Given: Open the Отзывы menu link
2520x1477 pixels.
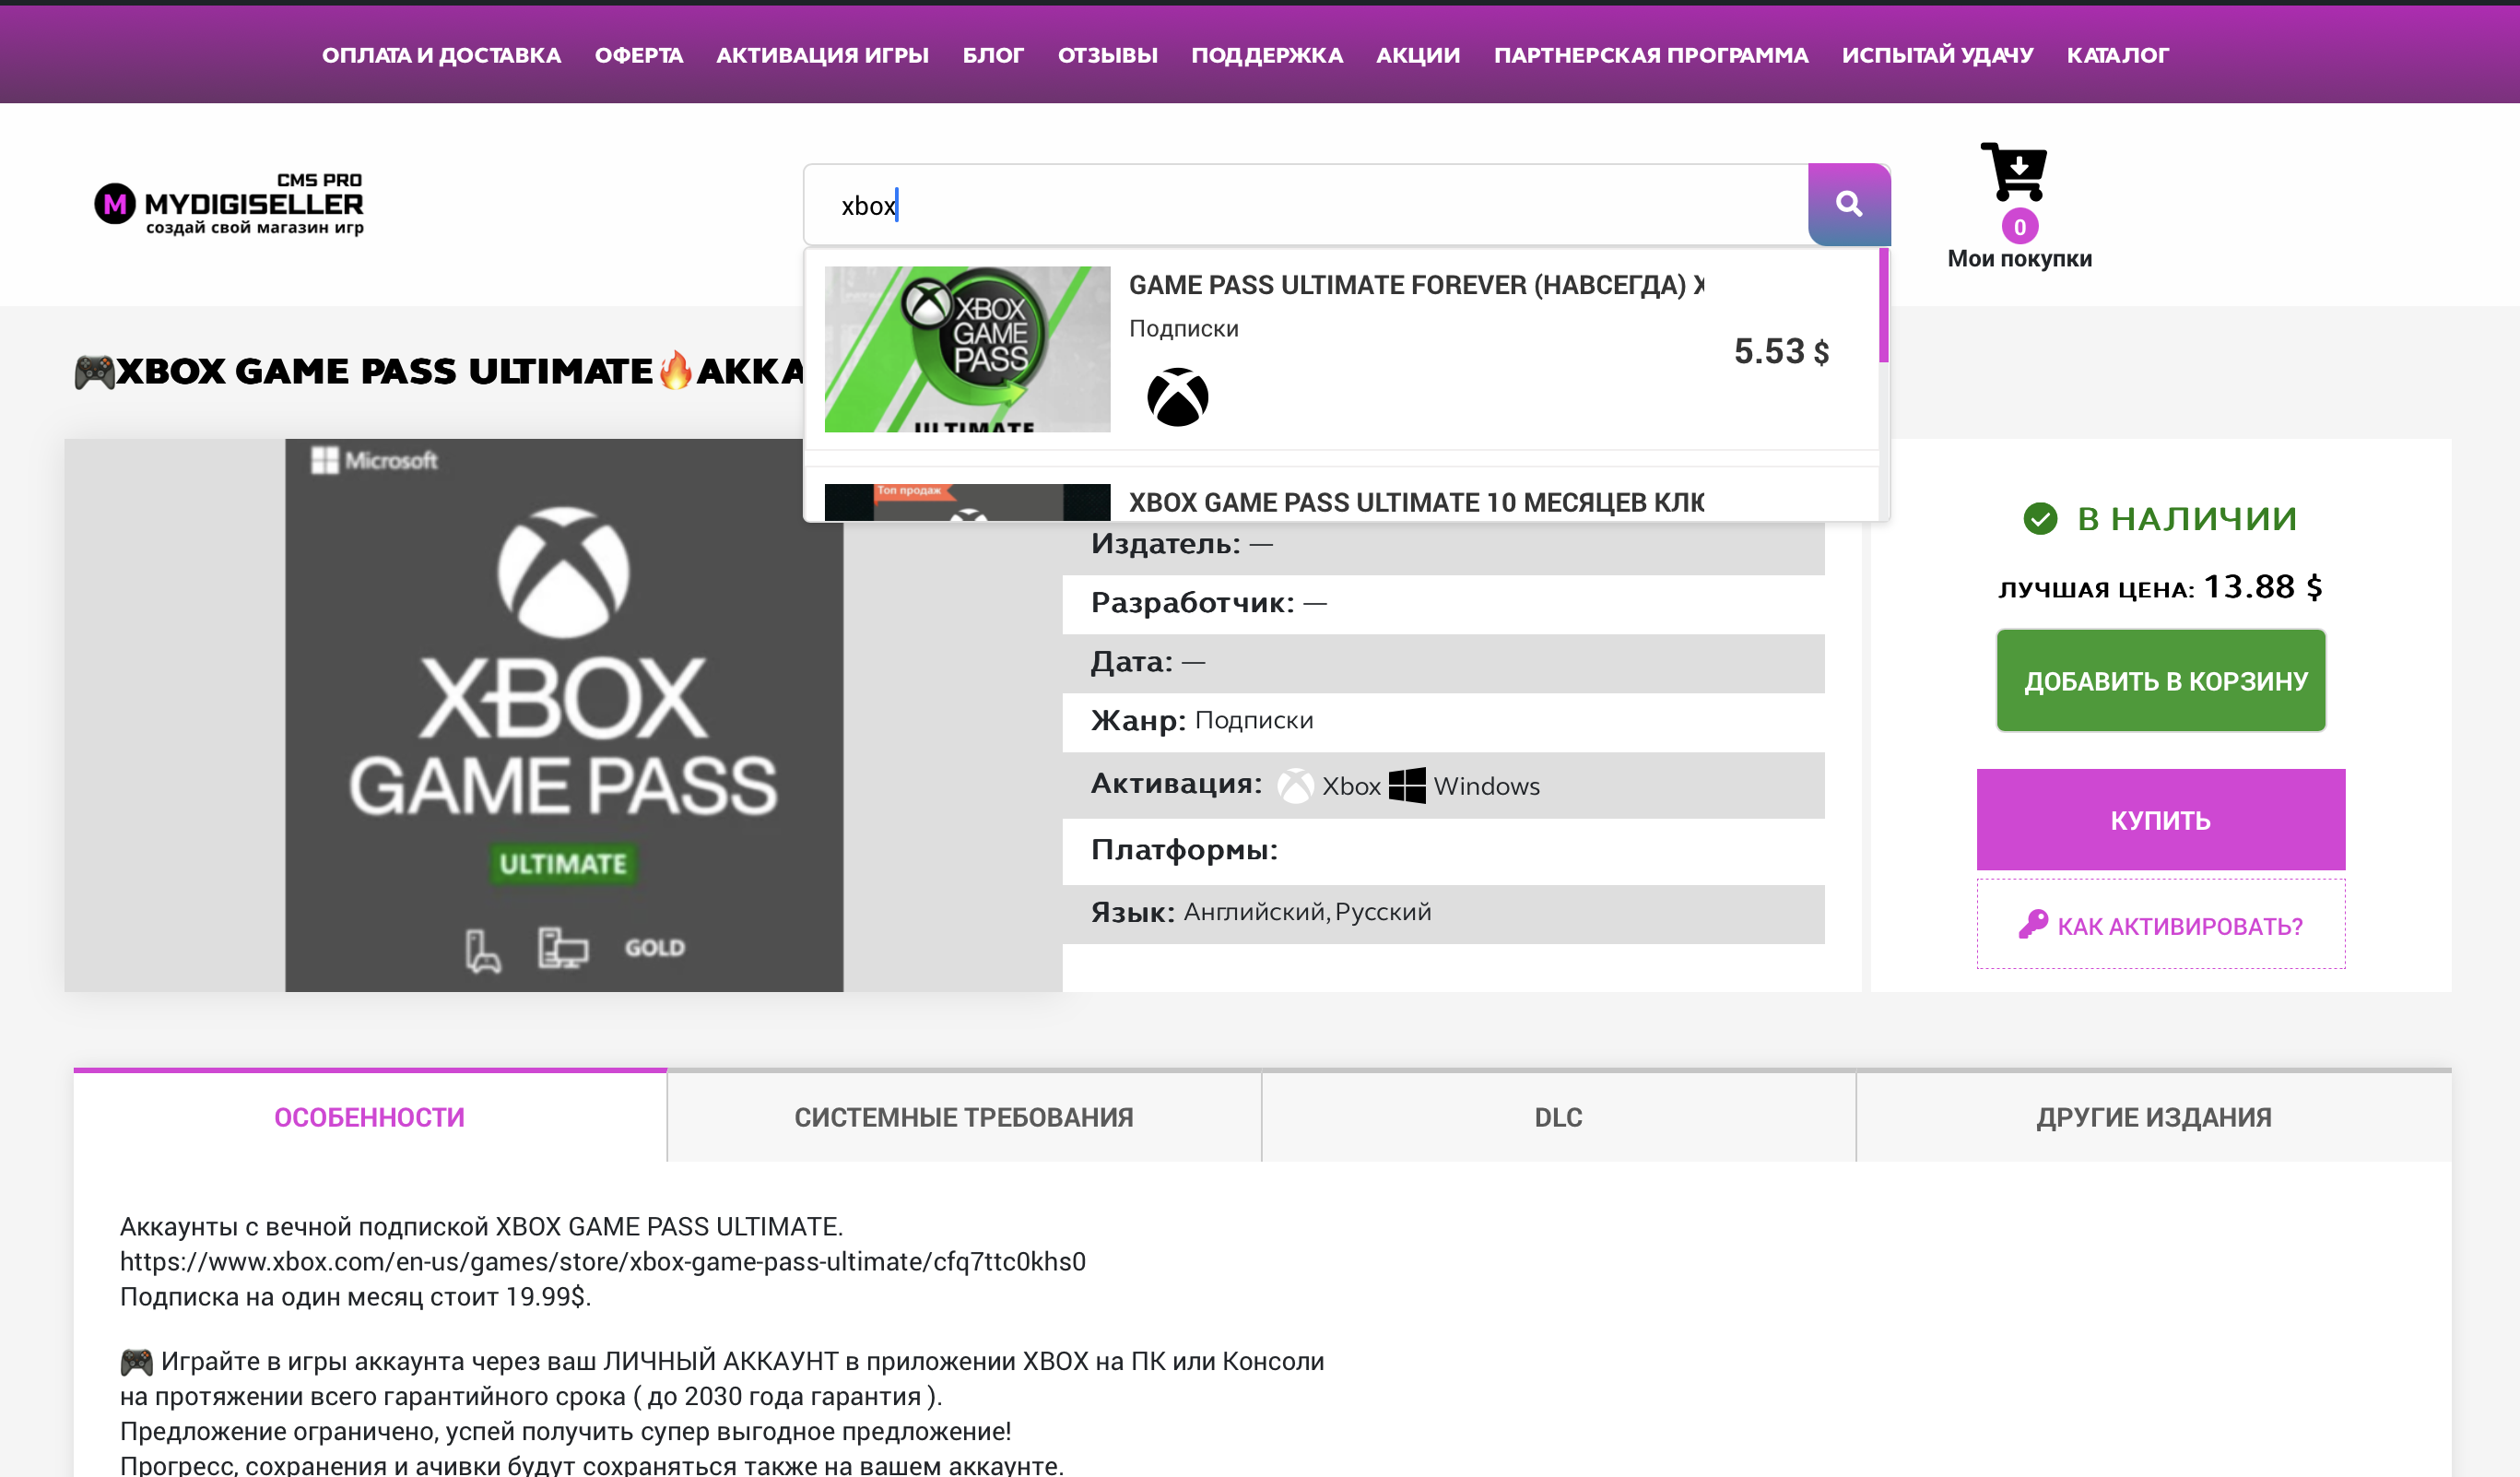Looking at the screenshot, I should click(1107, 55).
